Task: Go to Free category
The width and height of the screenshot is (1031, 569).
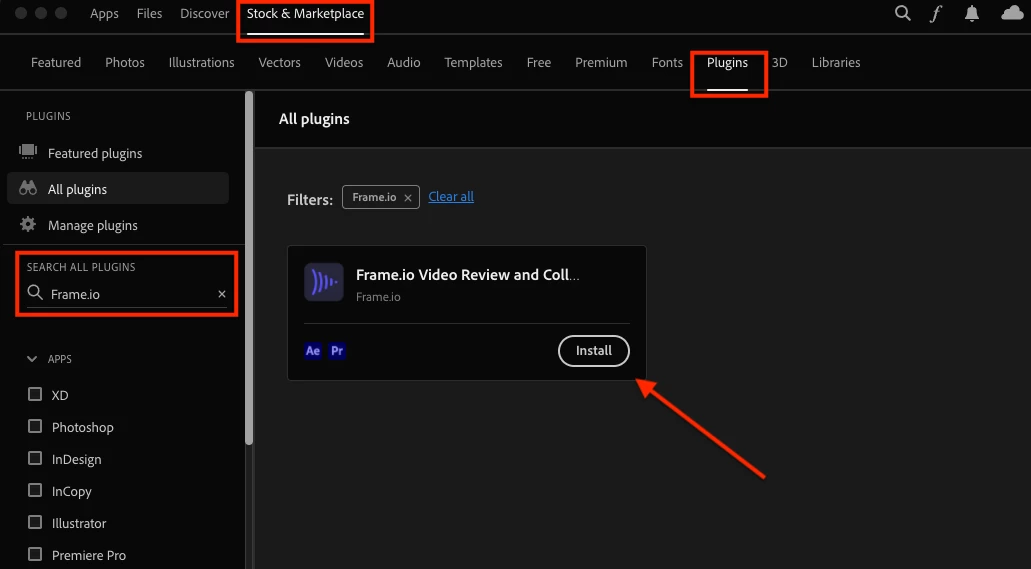Action: click(539, 62)
